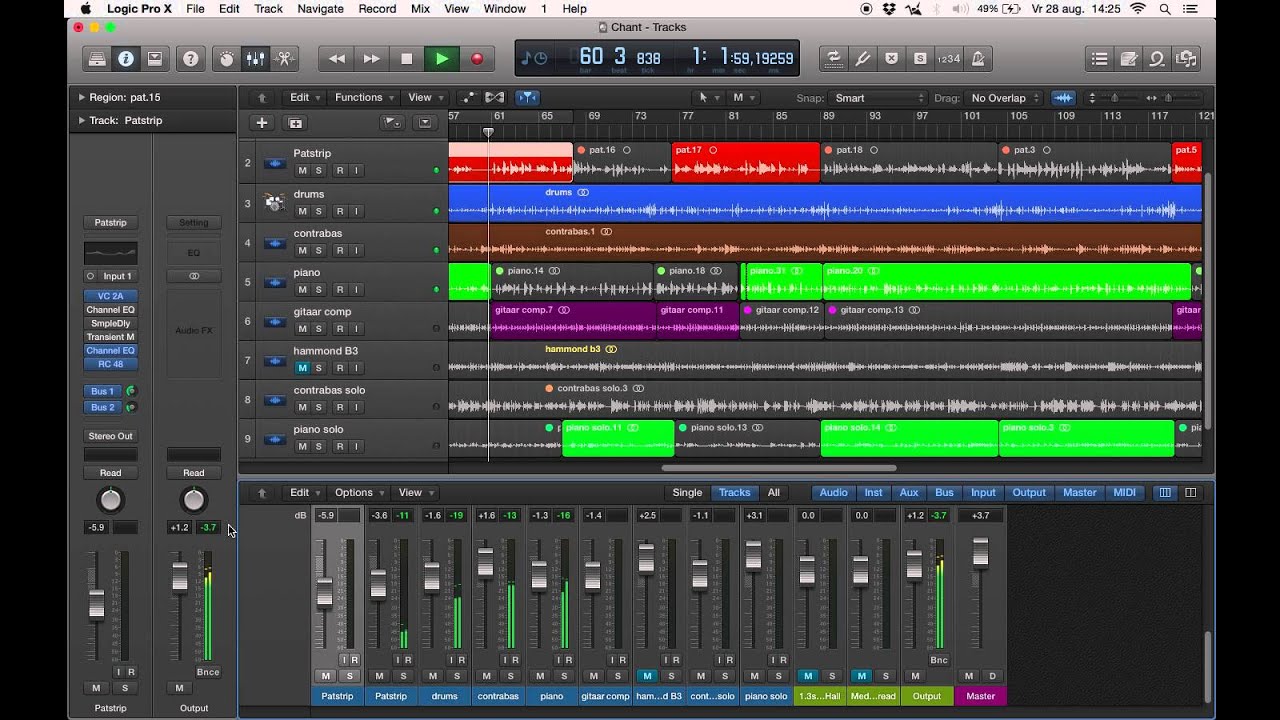Switch mixer to All view
Image resolution: width=1280 pixels, height=720 pixels.
point(773,493)
